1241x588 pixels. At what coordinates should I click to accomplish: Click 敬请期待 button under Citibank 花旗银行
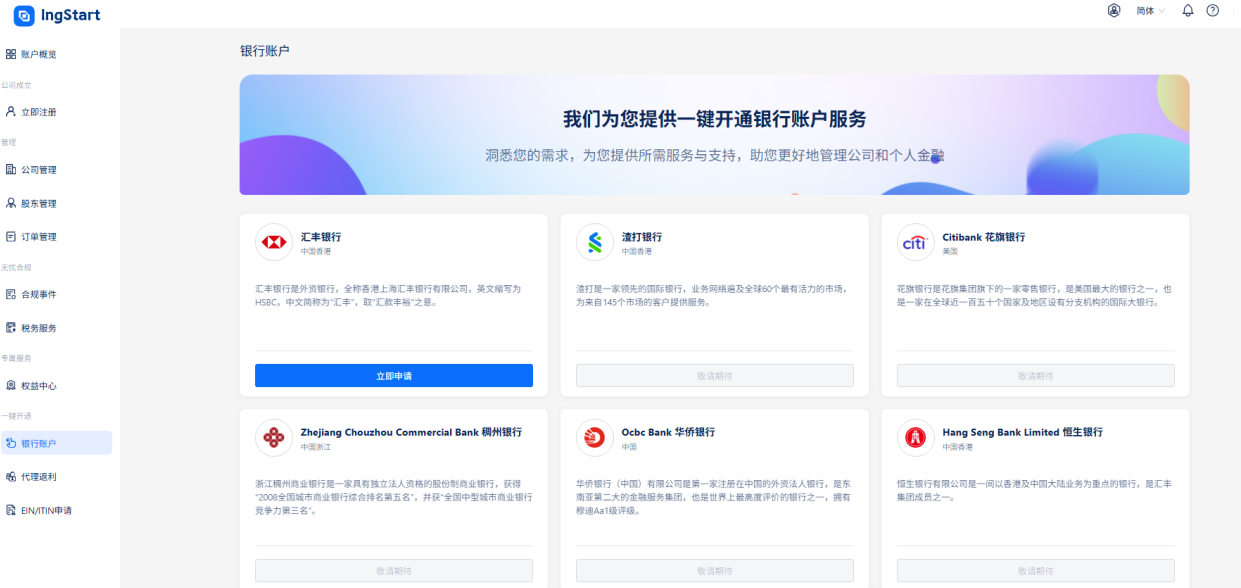point(1035,376)
